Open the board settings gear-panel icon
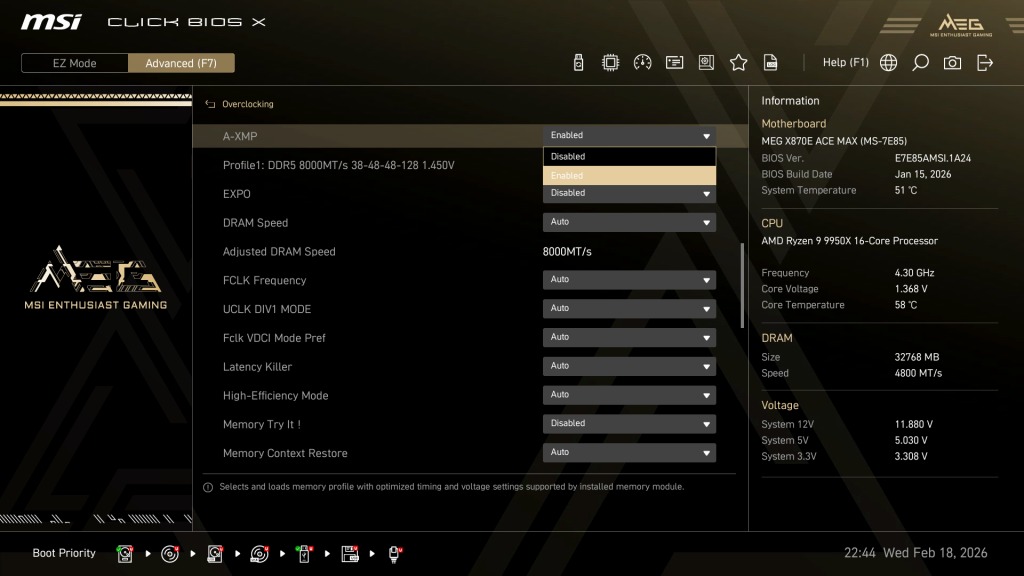1024x576 pixels. [706, 63]
